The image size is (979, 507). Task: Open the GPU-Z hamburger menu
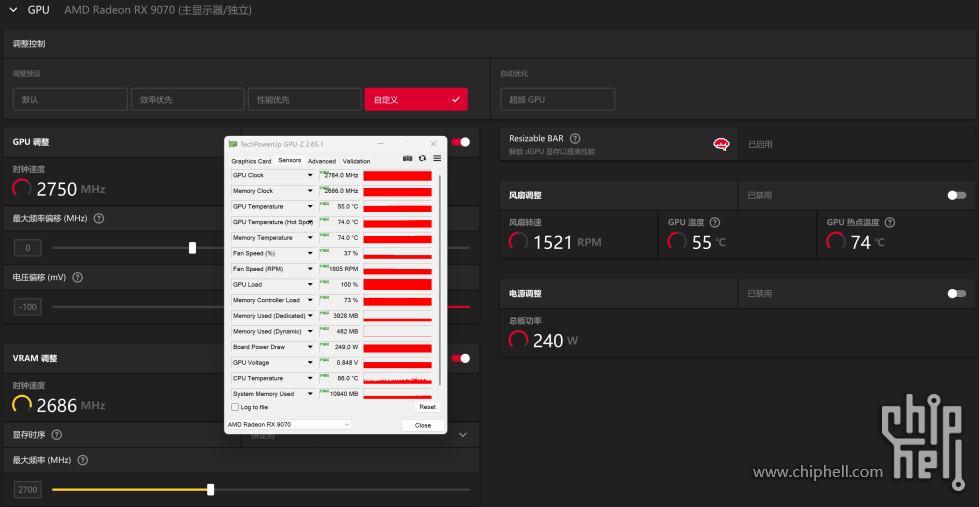tap(437, 159)
